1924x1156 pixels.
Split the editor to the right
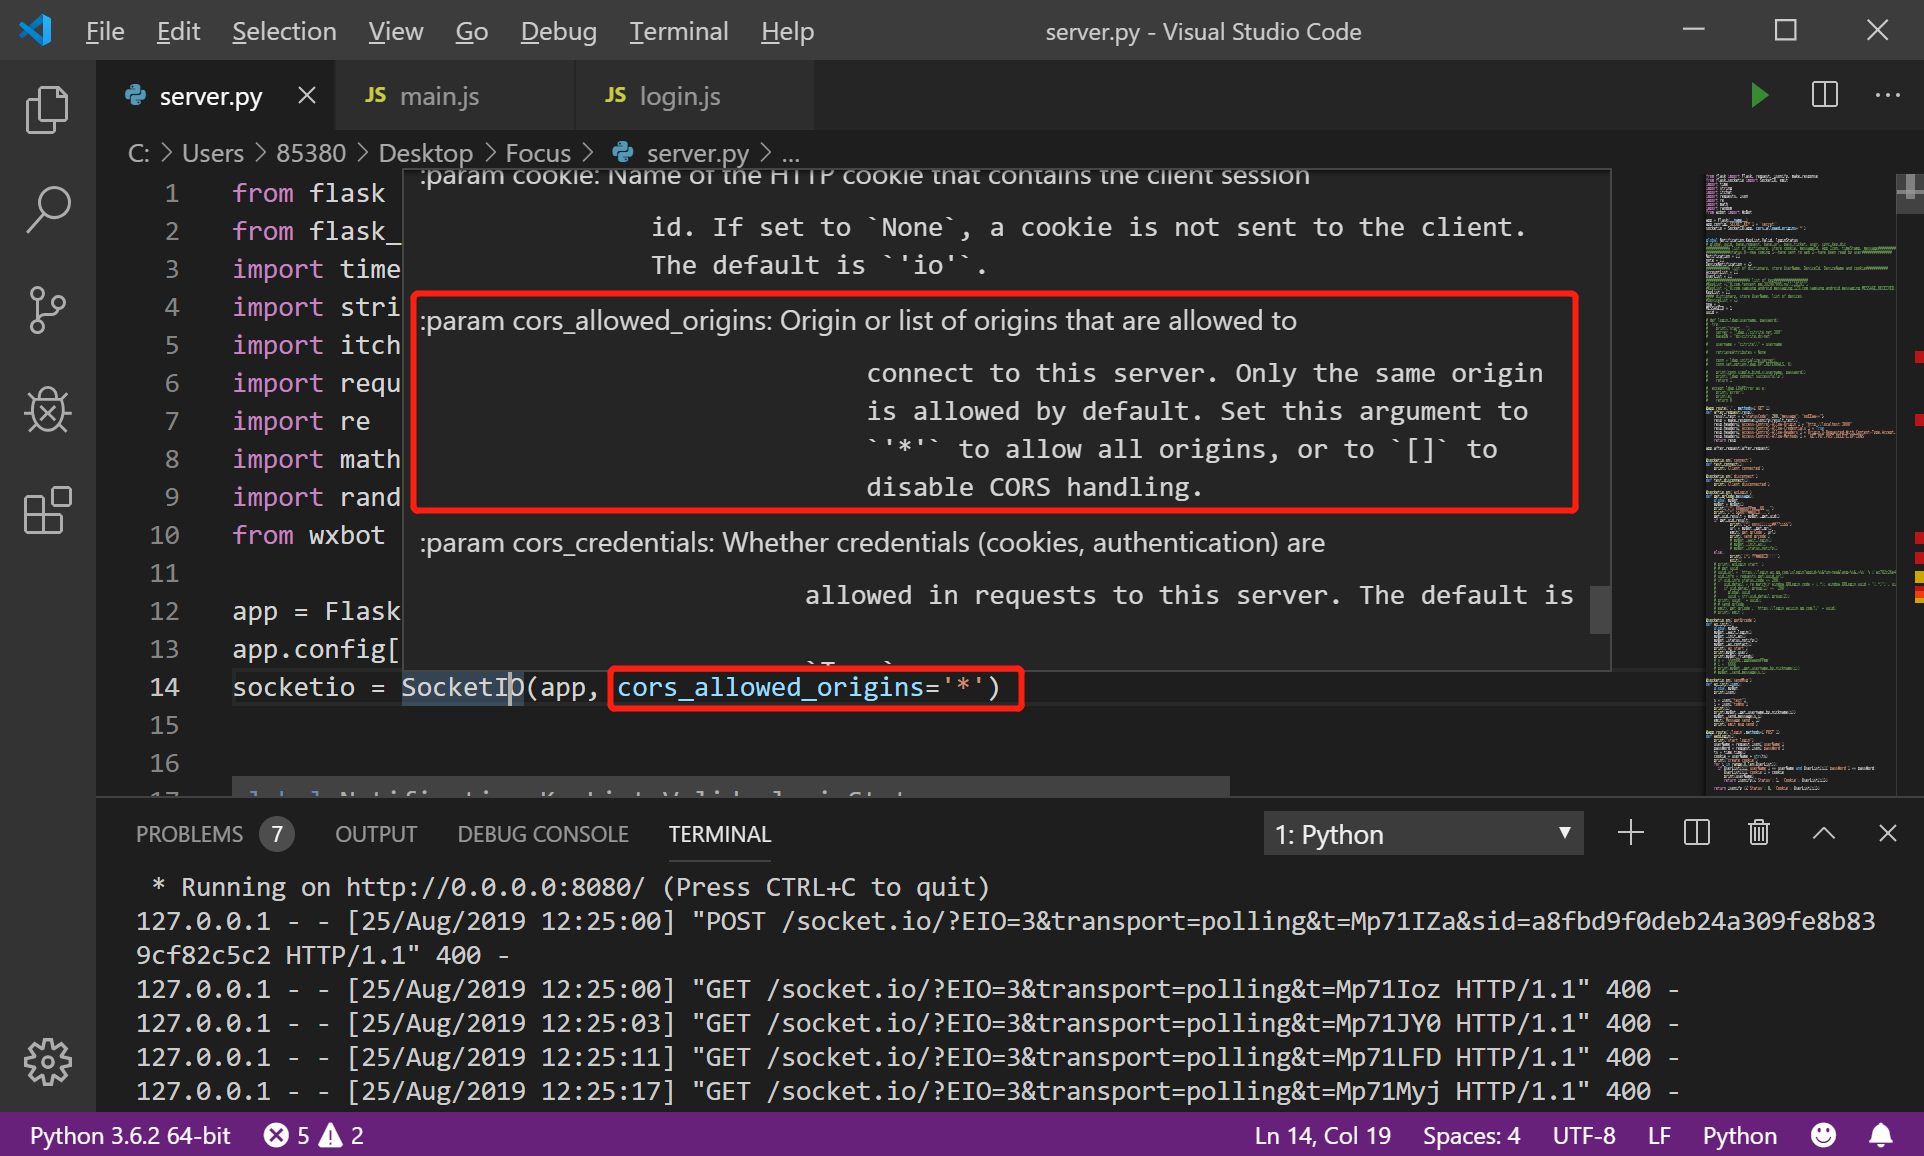(1824, 96)
